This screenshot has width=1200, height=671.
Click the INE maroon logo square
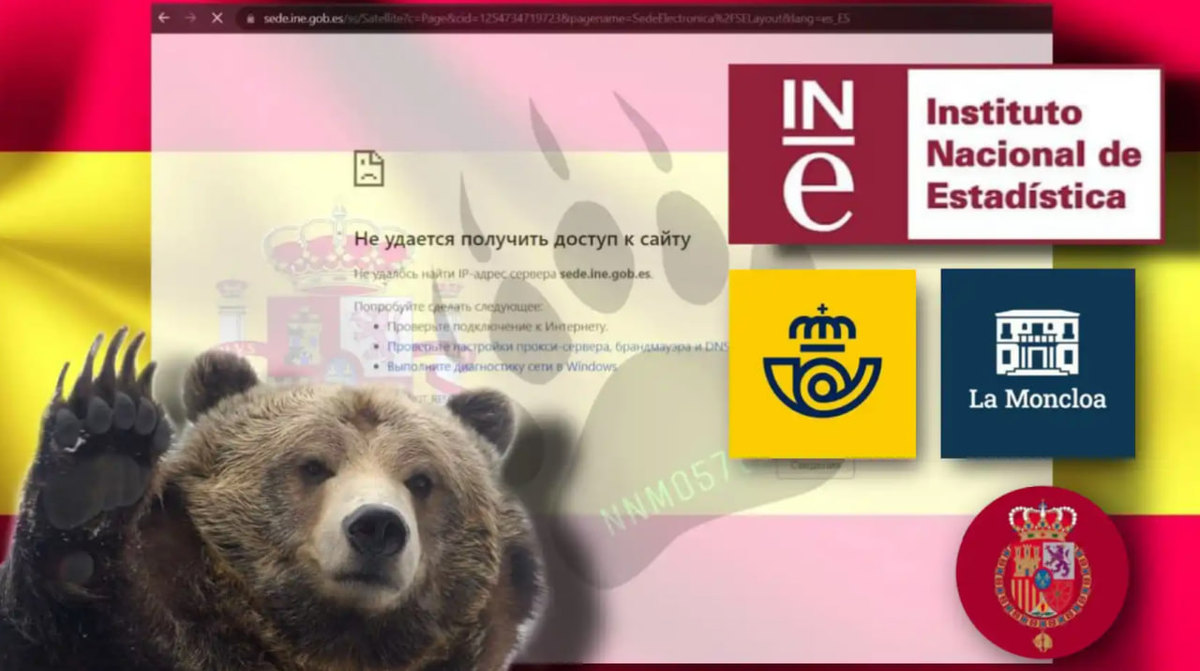click(818, 155)
